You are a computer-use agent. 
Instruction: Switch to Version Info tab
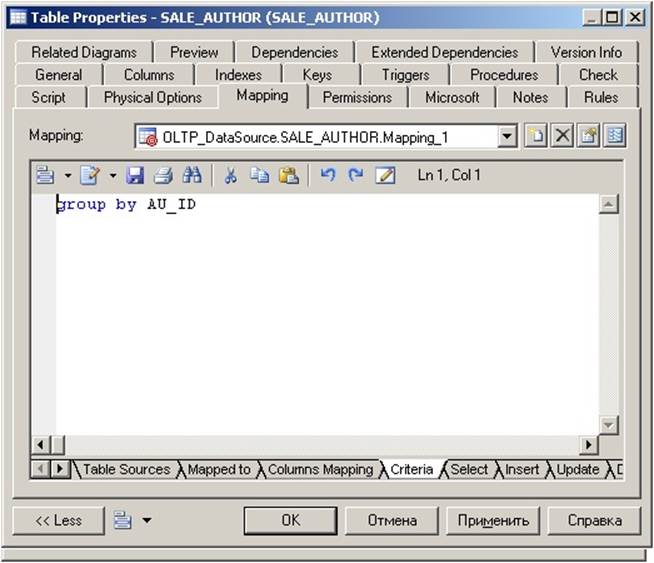tap(586, 52)
